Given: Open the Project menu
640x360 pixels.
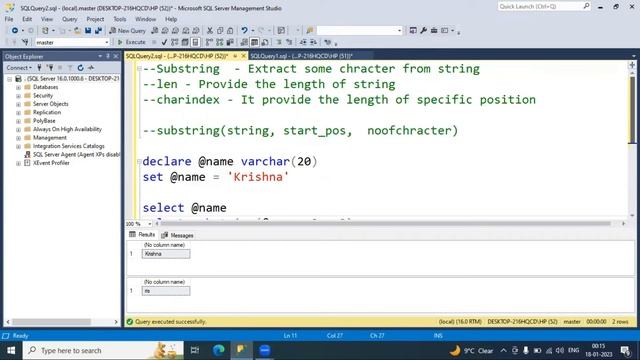Looking at the screenshot, I should (x=95, y=19).
